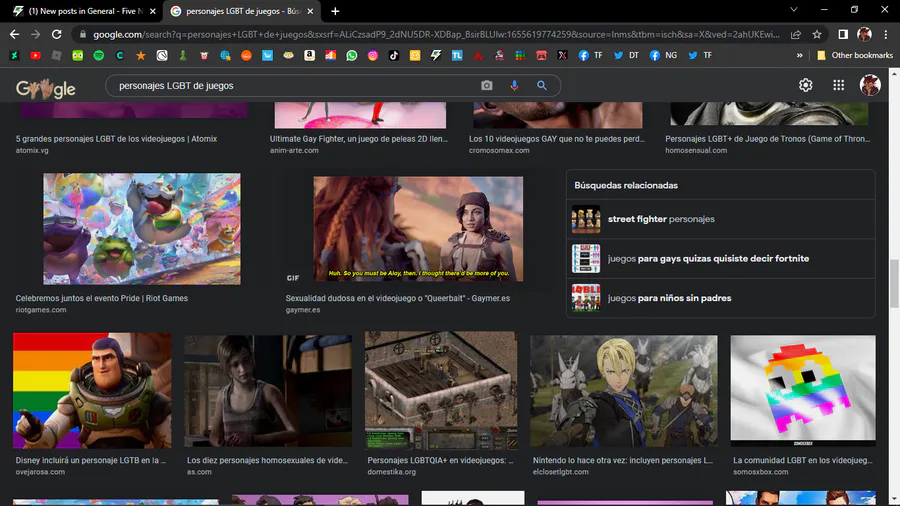Open Riot Games Pride event image
The height and width of the screenshot is (506, 900).
pos(142,229)
